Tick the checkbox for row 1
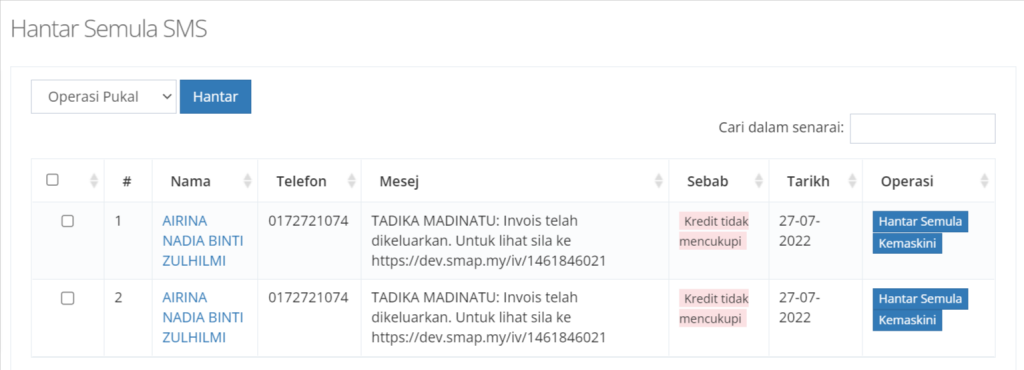The height and width of the screenshot is (370, 1024). pyautogui.click(x=67, y=221)
